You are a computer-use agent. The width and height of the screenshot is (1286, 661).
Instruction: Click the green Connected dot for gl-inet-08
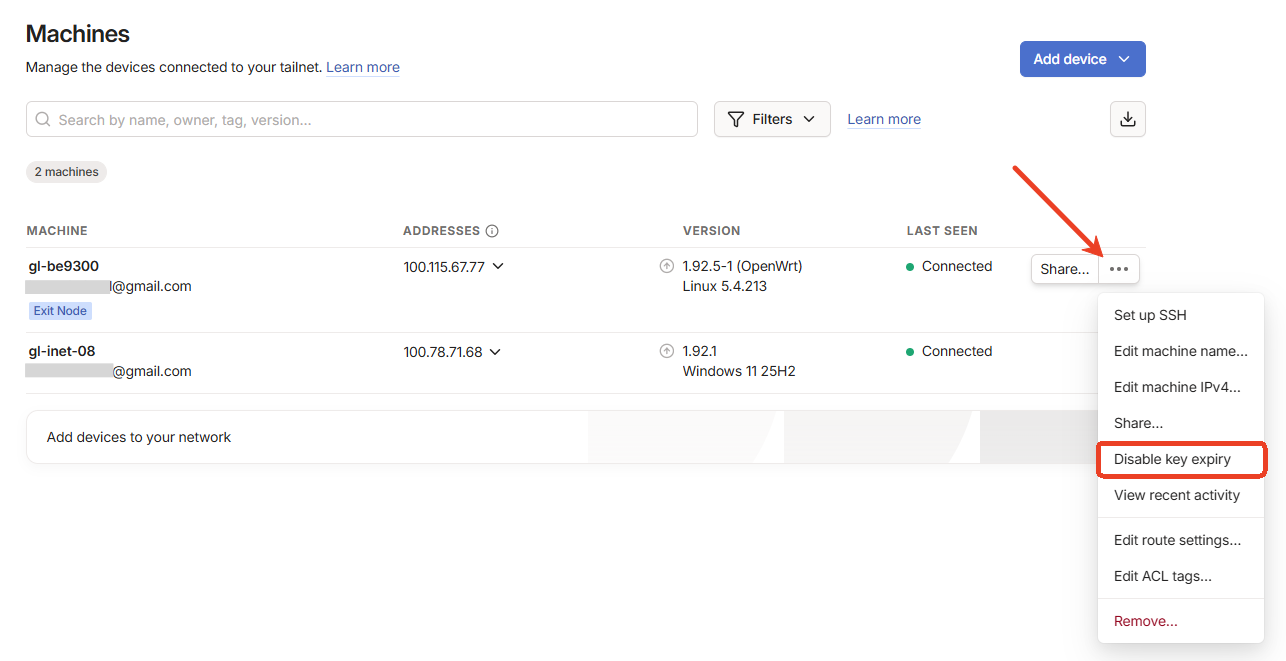(910, 352)
